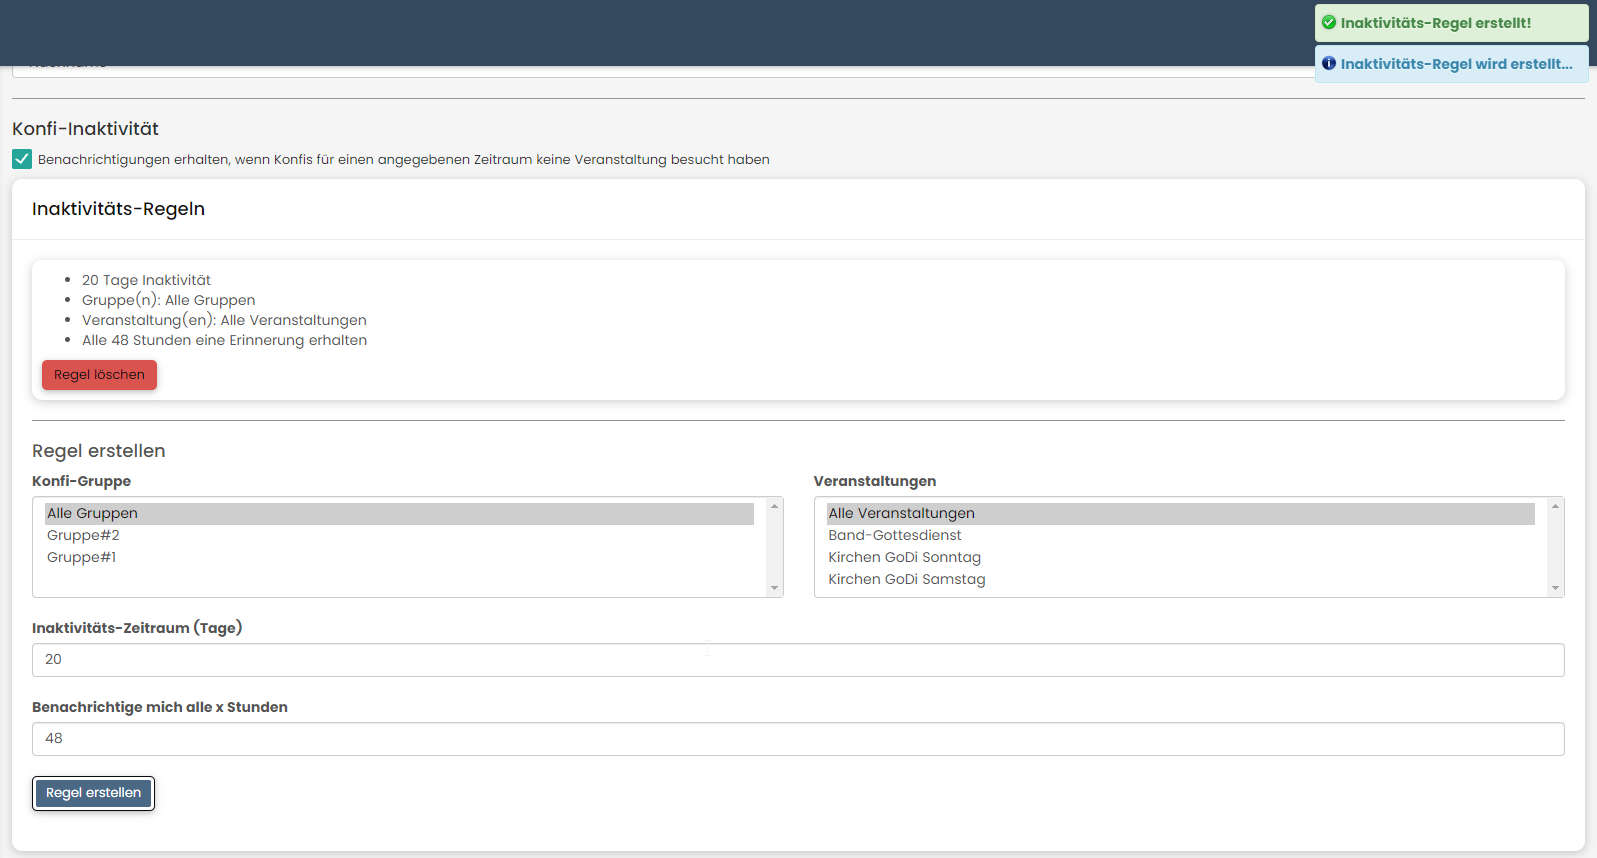1597x858 pixels.
Task: Click the Regel erstellen submit button
Action: (x=93, y=793)
